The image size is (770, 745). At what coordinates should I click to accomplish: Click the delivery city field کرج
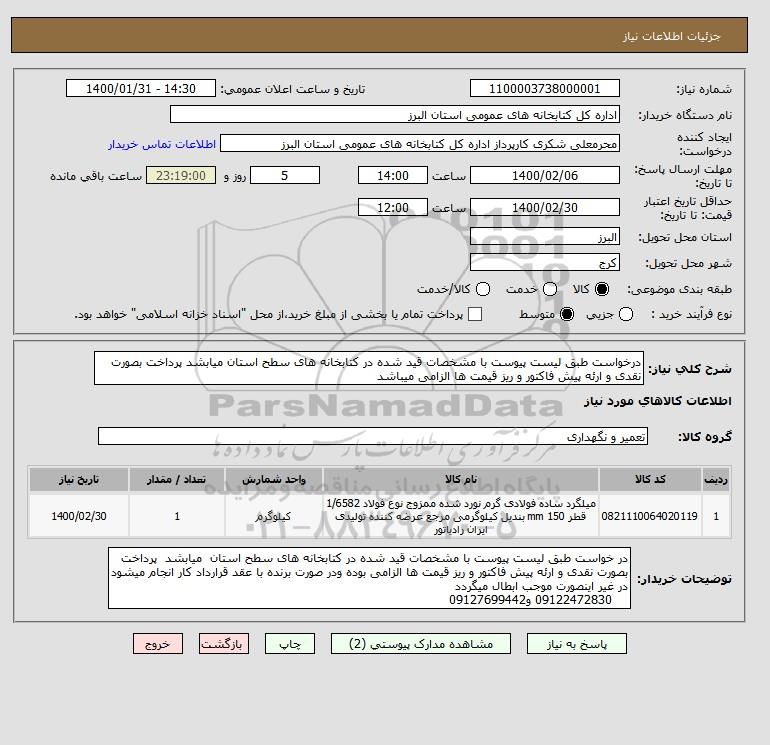[x=545, y=262]
